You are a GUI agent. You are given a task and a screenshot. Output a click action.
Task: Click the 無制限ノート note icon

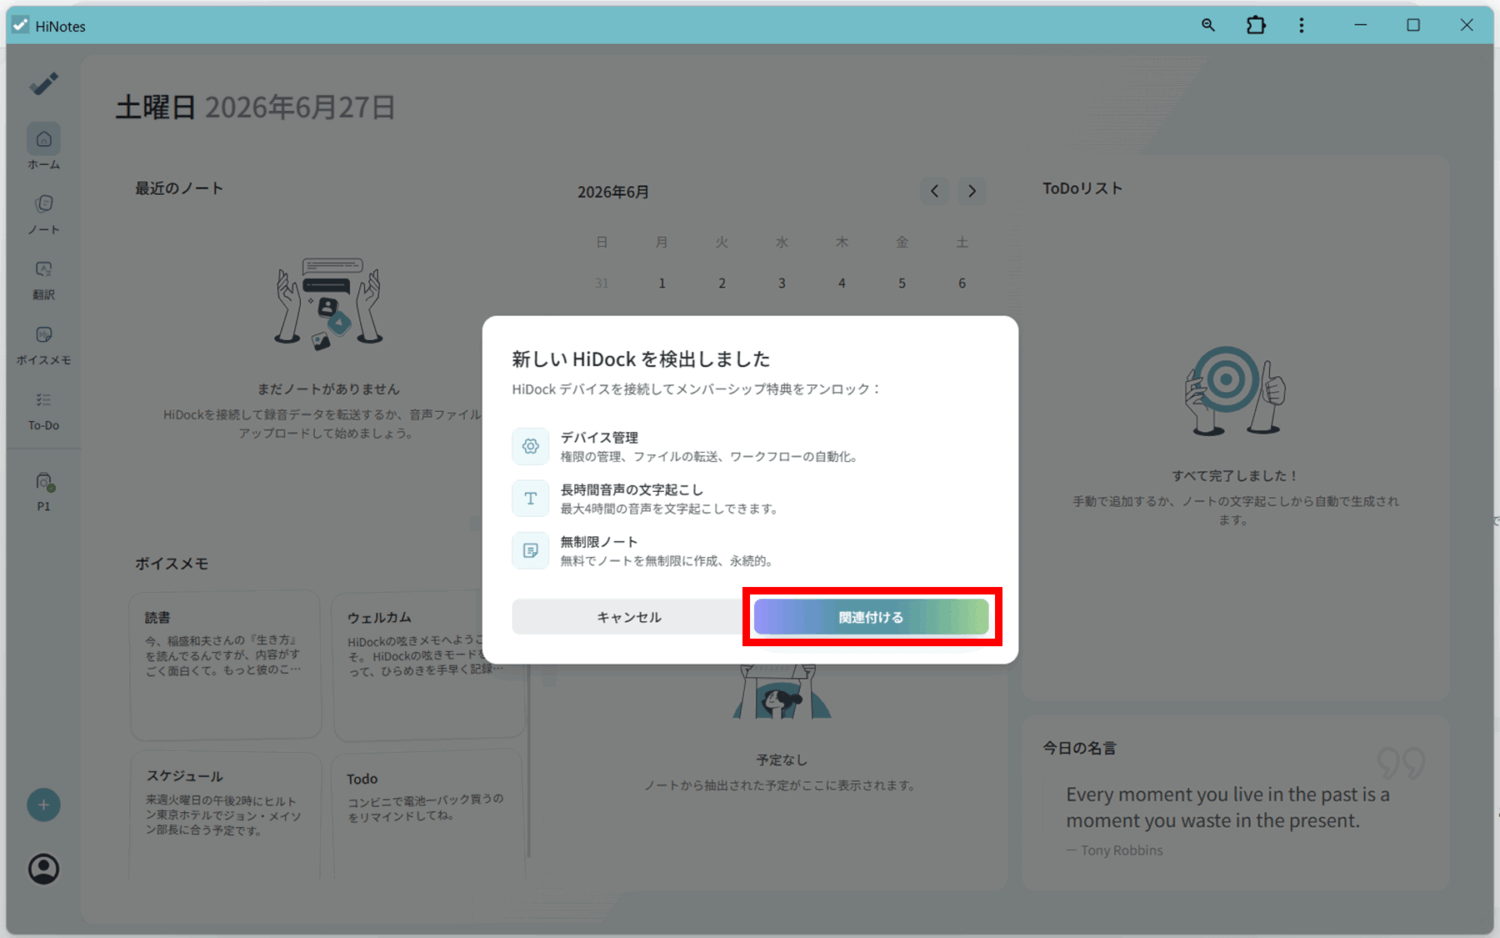click(x=530, y=550)
